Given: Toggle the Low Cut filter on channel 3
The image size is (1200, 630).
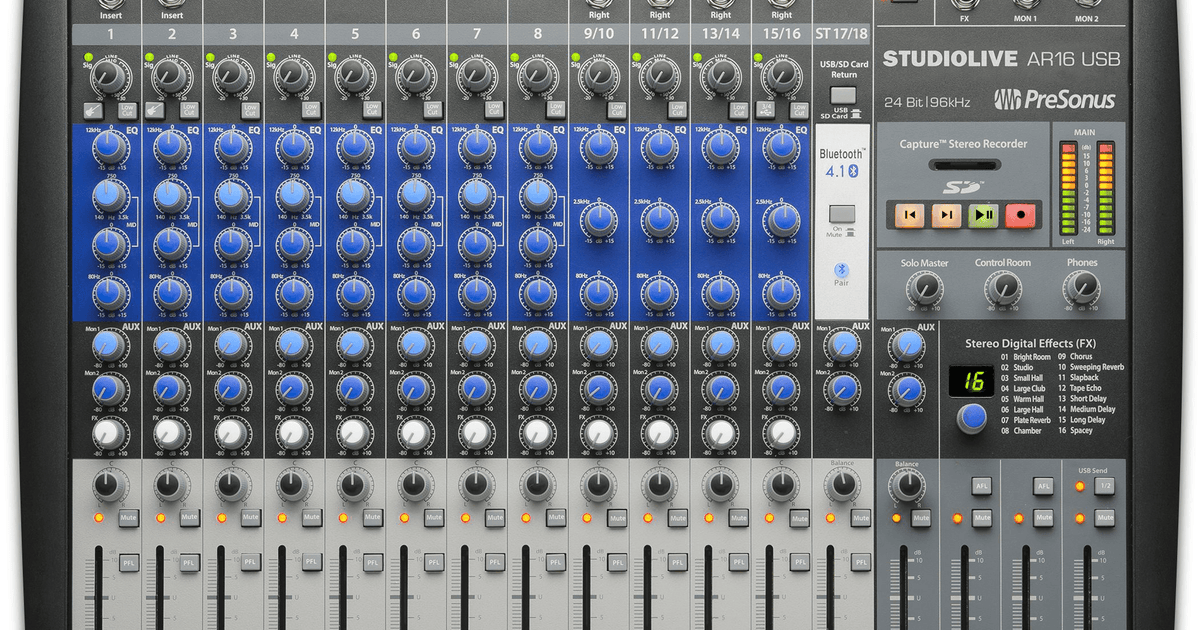Looking at the screenshot, I should tap(250, 110).
